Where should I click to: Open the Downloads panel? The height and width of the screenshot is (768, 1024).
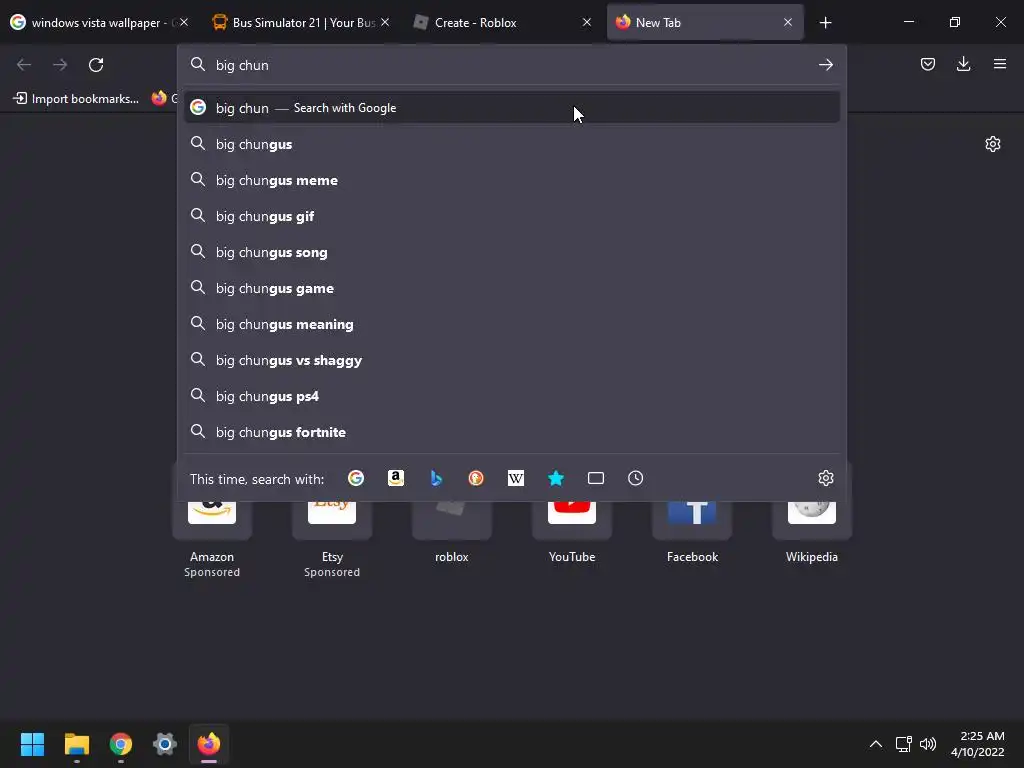(963, 64)
